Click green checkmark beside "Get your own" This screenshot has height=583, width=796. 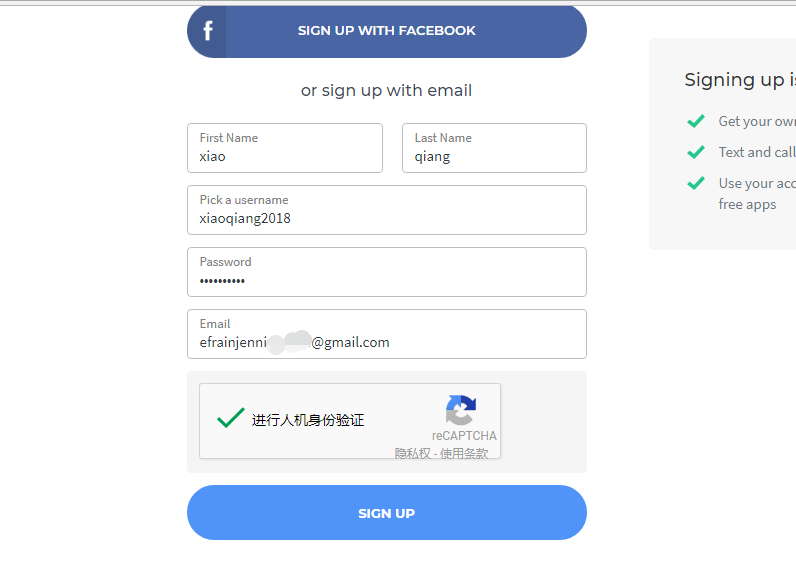[x=696, y=121]
